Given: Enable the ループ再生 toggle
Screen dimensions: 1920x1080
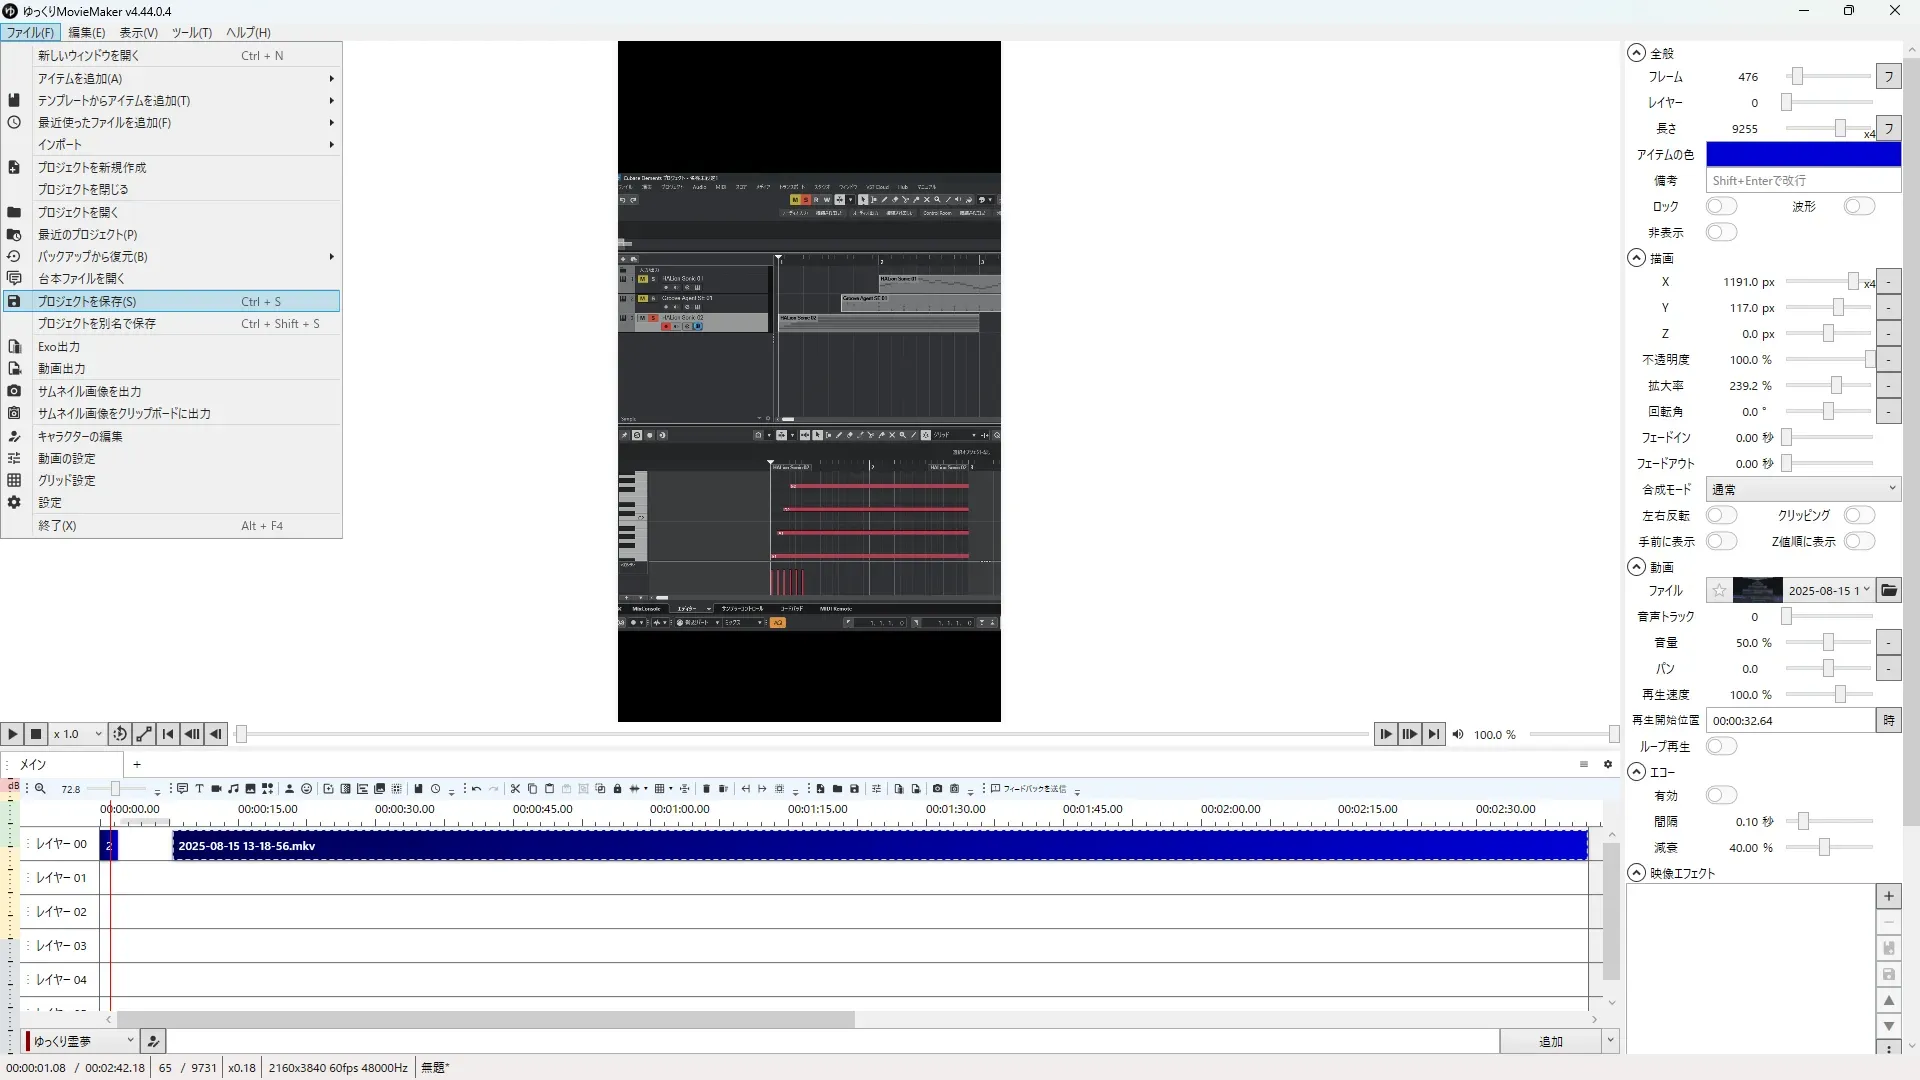Looking at the screenshot, I should coord(1721,746).
